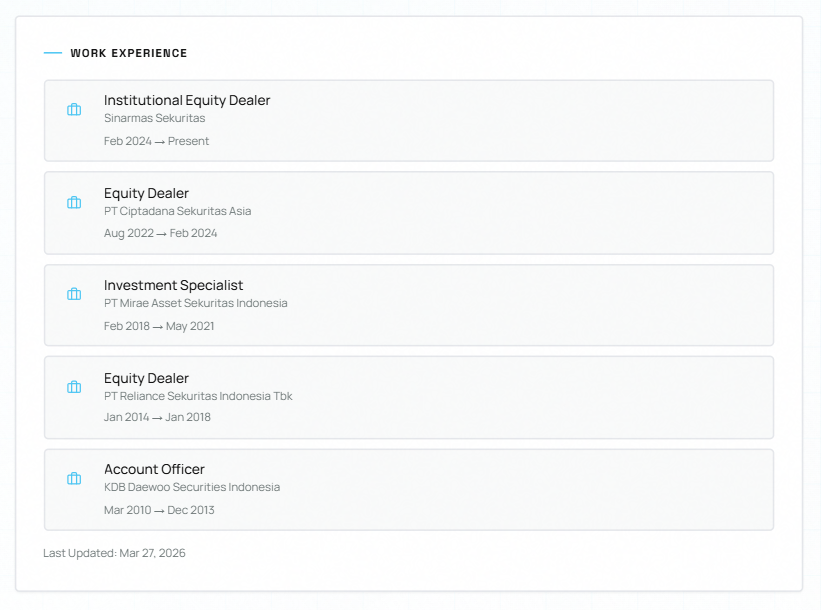Screen dimensions: 821x610
Task: Select the PT Ciptadana Sekuritas Asia company name
Action: [177, 211]
